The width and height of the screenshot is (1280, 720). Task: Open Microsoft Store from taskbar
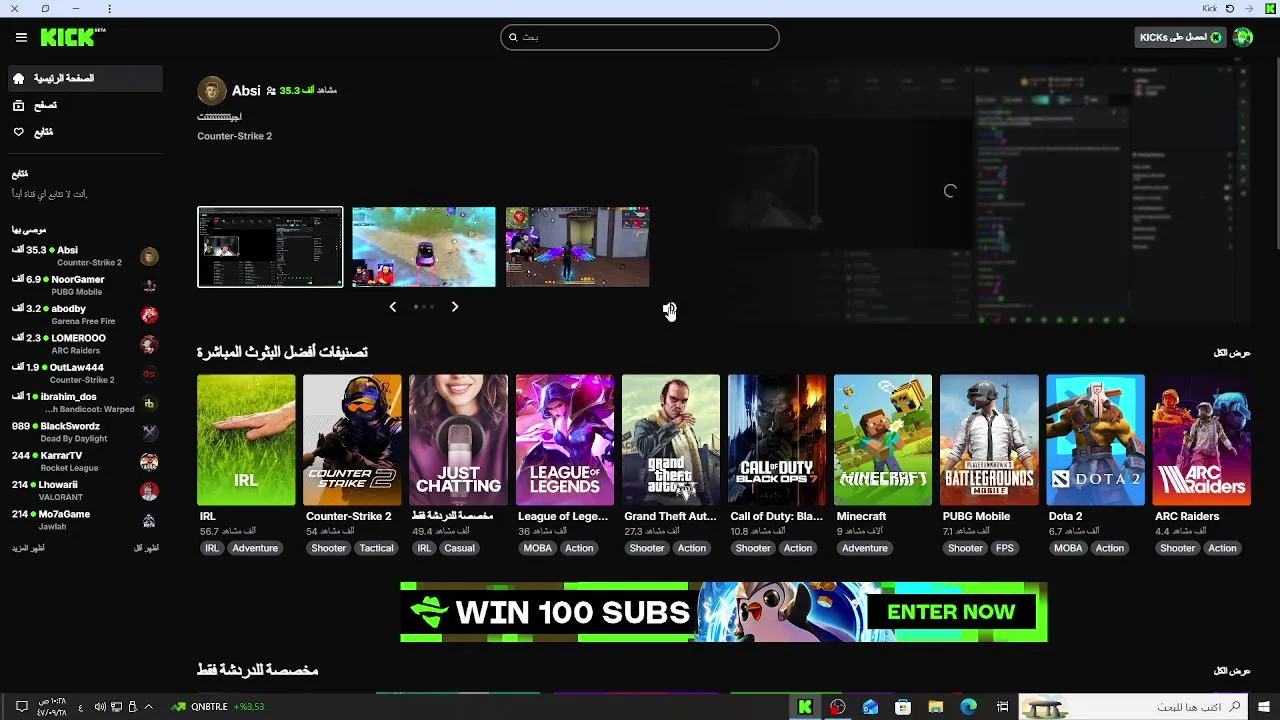903,707
